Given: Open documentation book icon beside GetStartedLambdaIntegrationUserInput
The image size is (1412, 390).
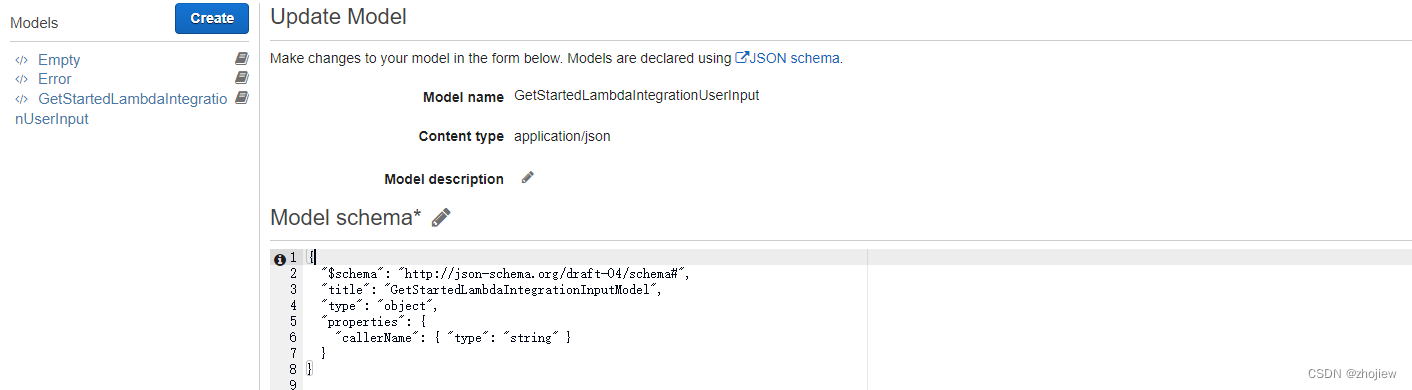Looking at the screenshot, I should point(241,97).
